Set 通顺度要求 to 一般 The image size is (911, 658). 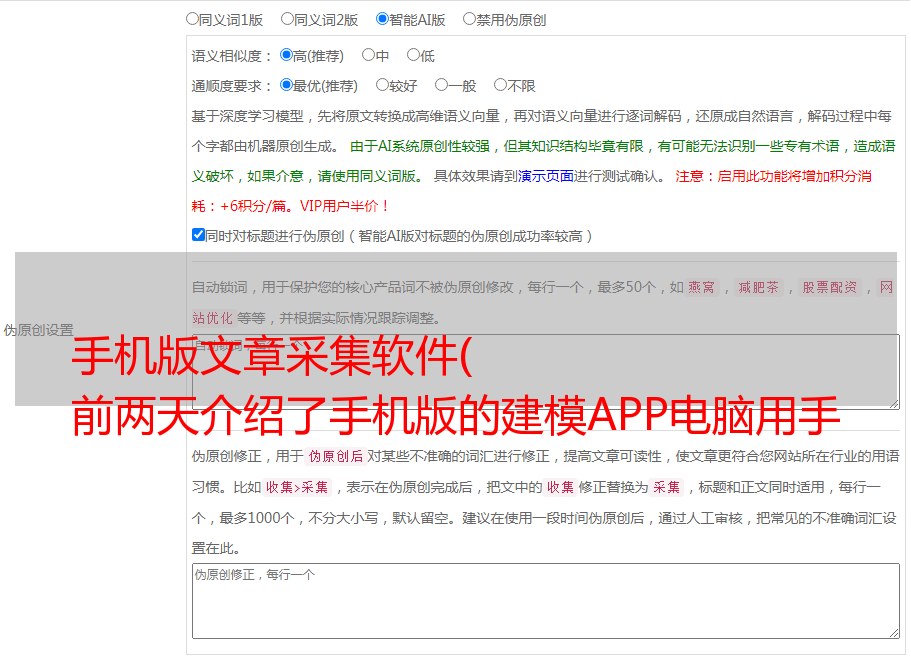click(x=442, y=85)
